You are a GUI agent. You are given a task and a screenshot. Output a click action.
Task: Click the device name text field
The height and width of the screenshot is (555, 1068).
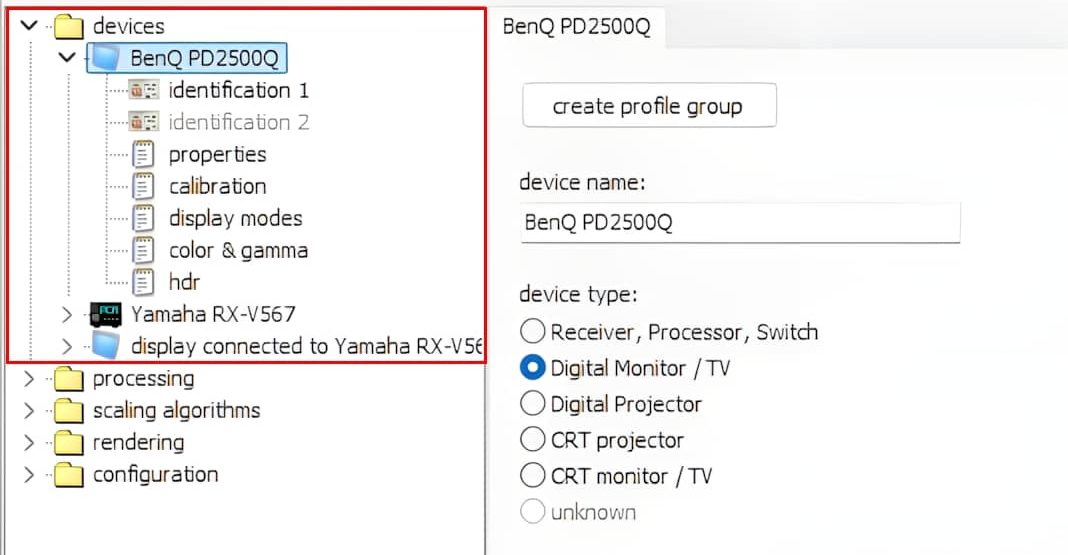pos(740,222)
